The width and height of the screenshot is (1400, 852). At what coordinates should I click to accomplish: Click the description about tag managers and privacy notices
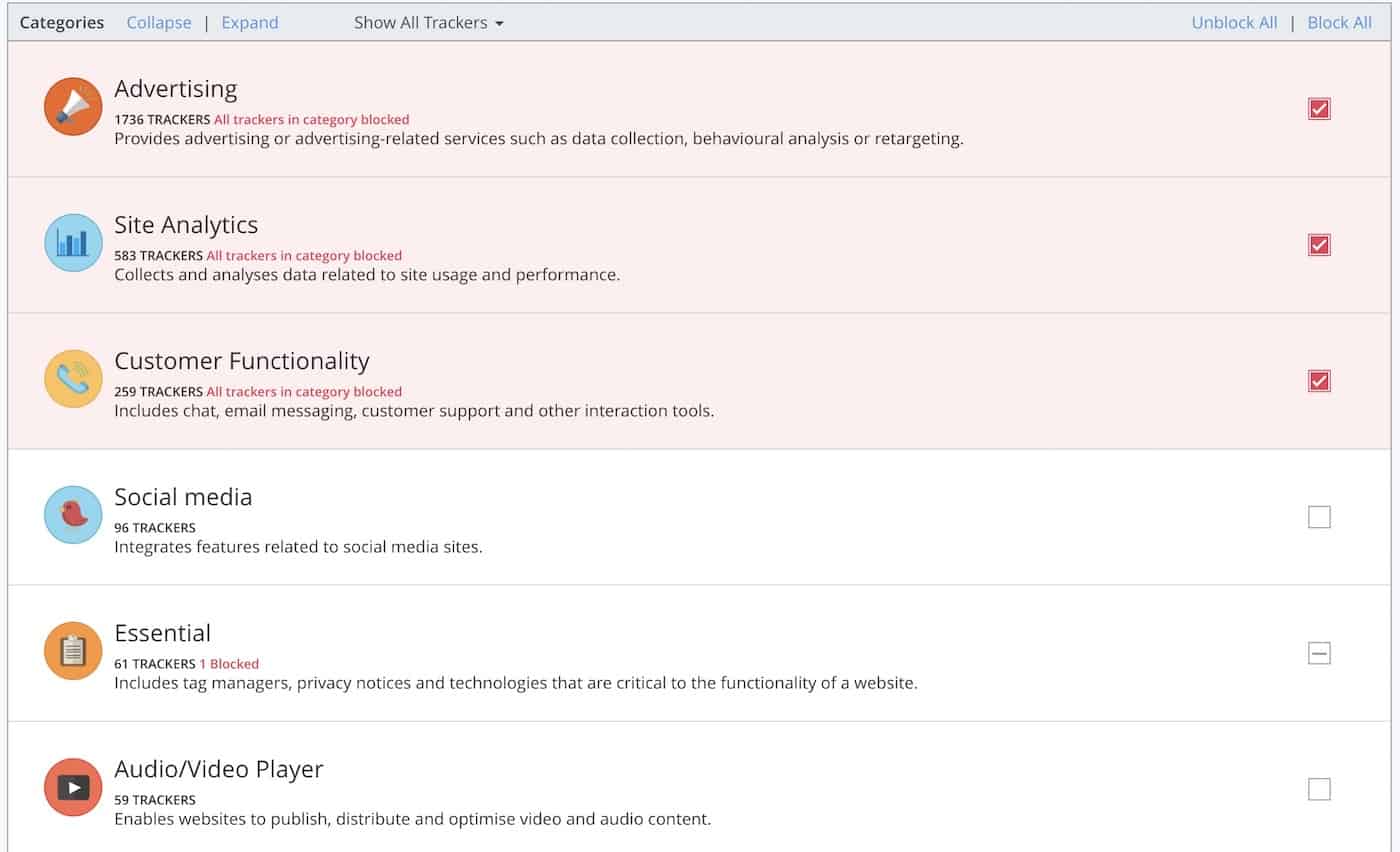tap(516, 683)
